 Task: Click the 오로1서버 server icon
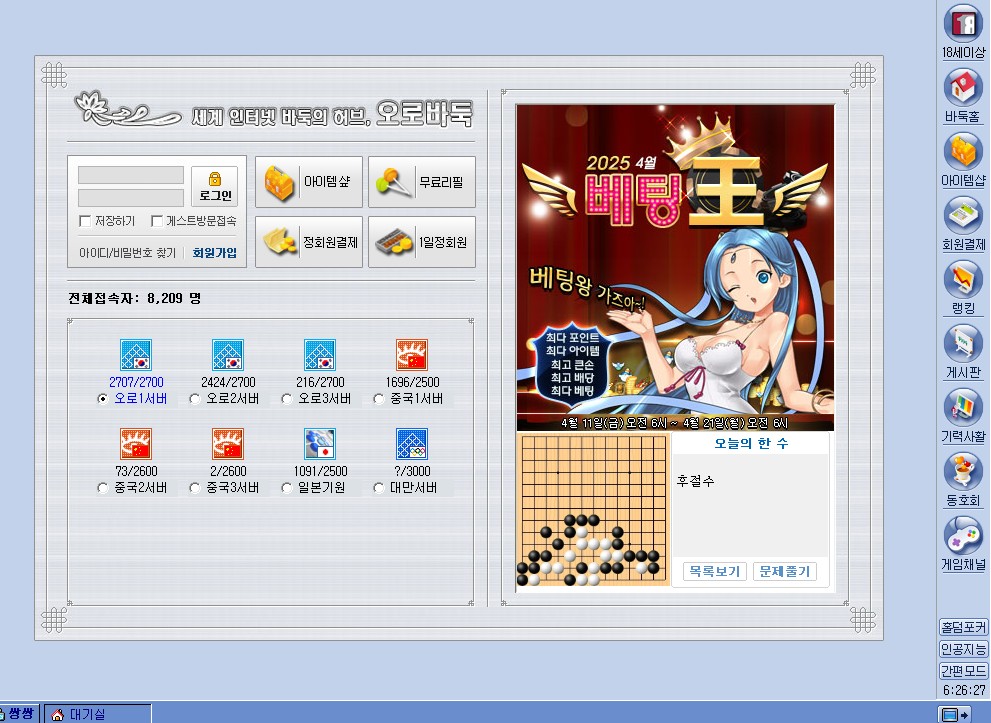pyautogui.click(x=136, y=355)
